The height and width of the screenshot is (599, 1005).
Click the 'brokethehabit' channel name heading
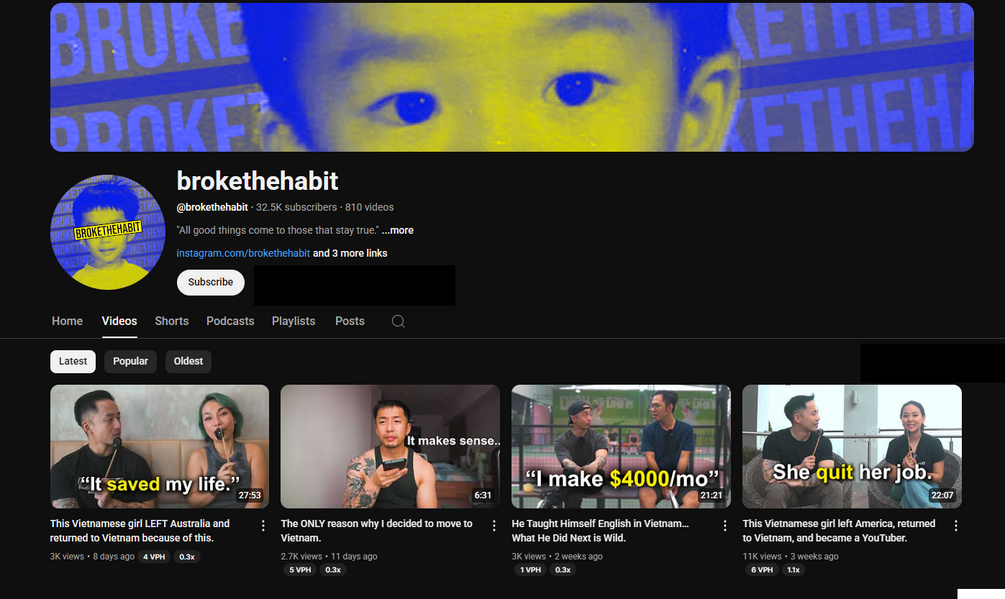click(257, 181)
